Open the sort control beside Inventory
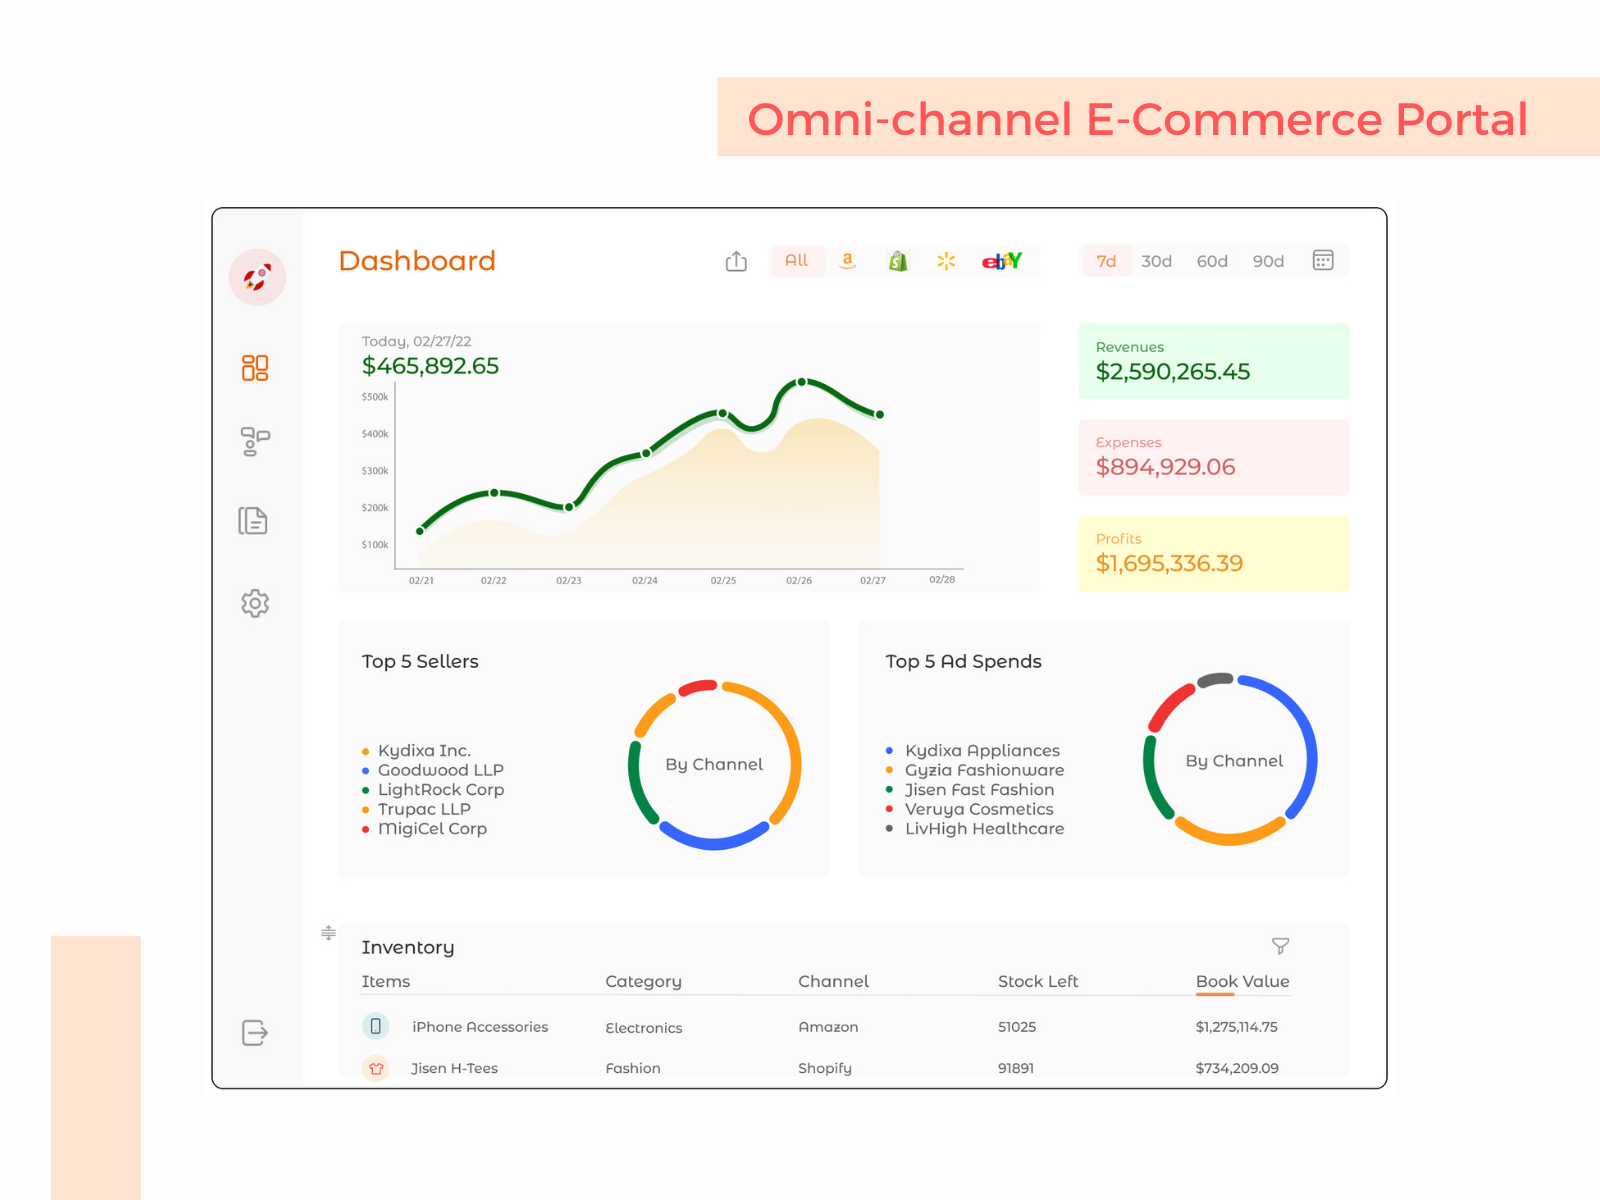 click(x=328, y=932)
